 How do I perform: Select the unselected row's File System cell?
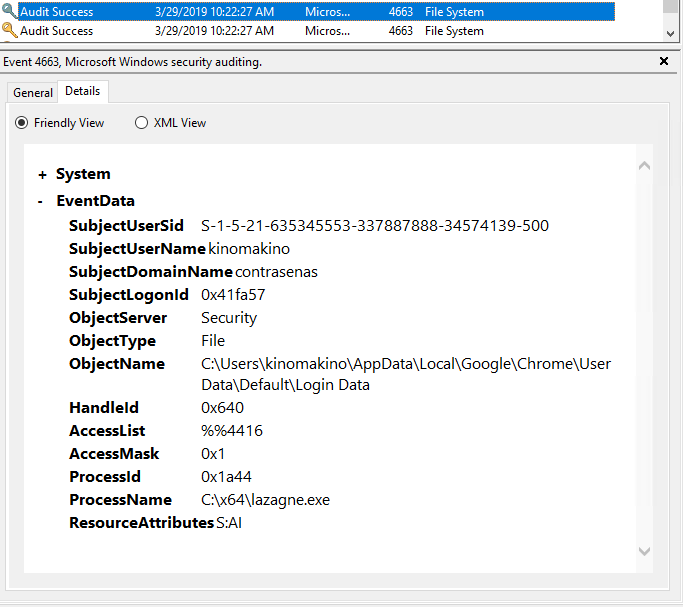click(x=454, y=31)
